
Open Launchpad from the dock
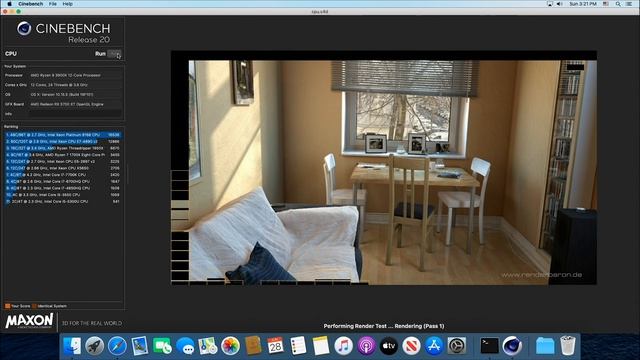click(94, 346)
